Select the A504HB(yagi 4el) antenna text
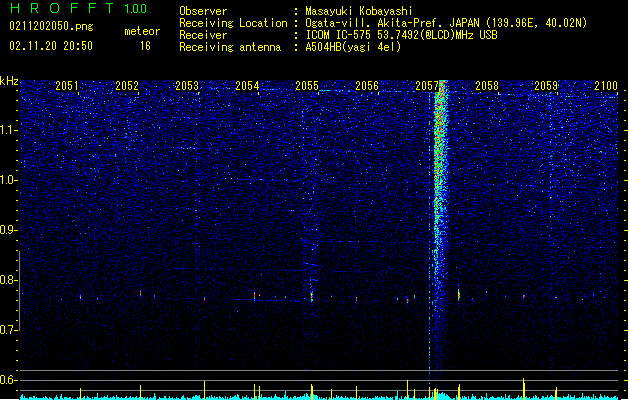 click(353, 47)
